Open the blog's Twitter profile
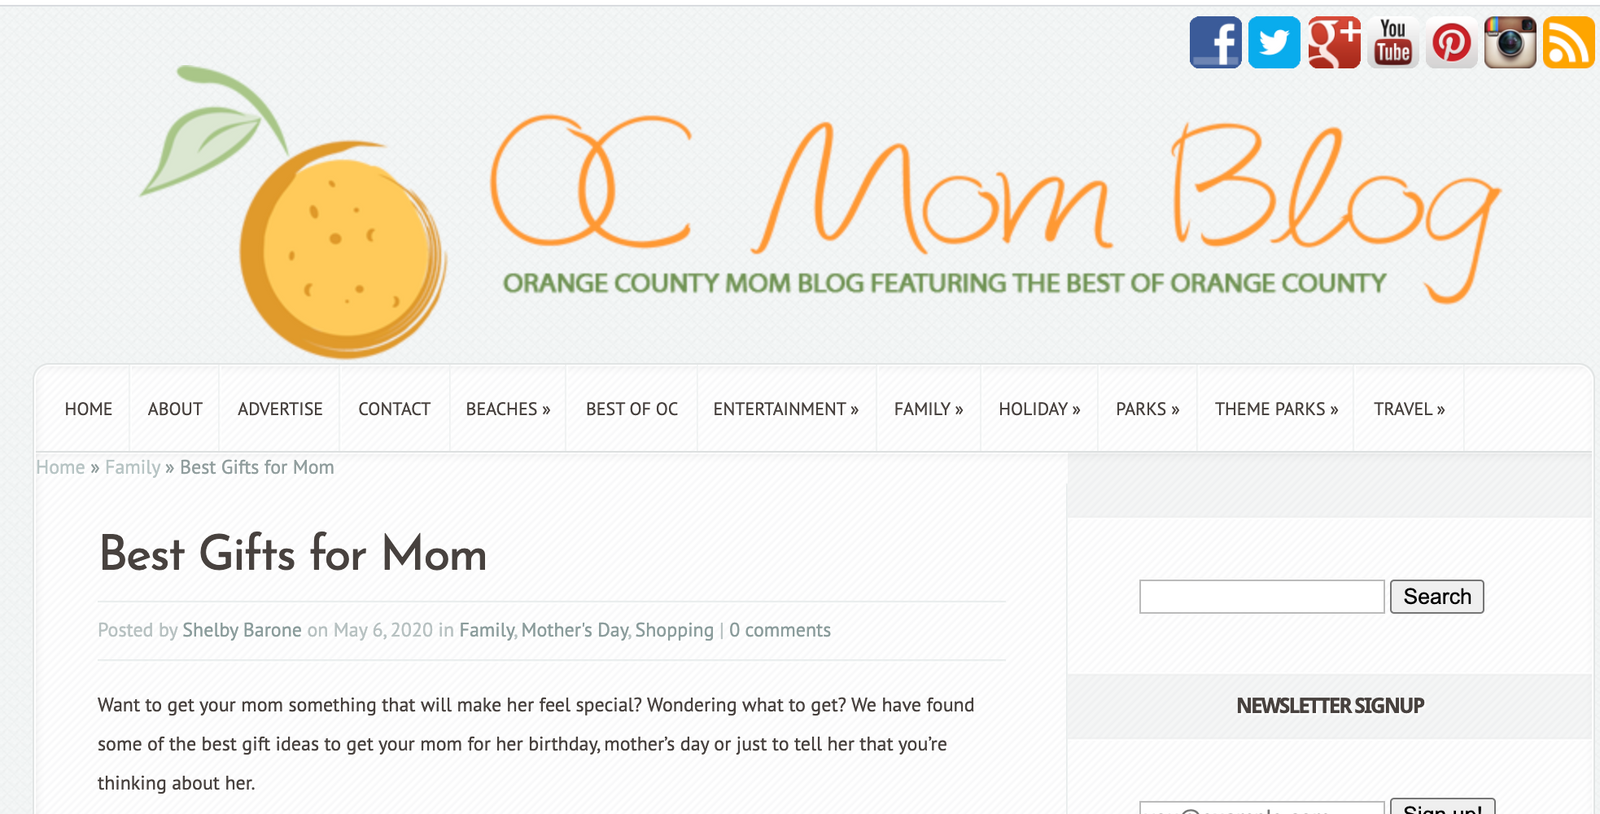This screenshot has width=1600, height=814. (x=1274, y=42)
